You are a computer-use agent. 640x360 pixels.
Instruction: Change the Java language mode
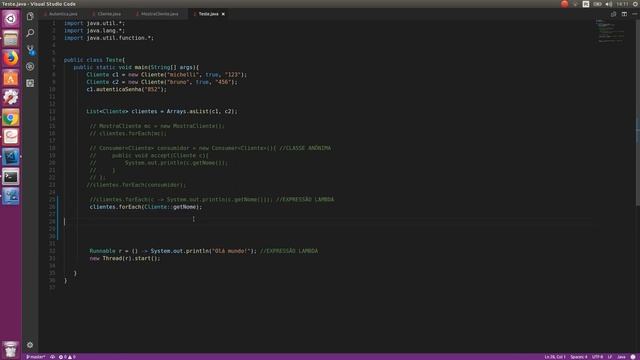point(621,357)
